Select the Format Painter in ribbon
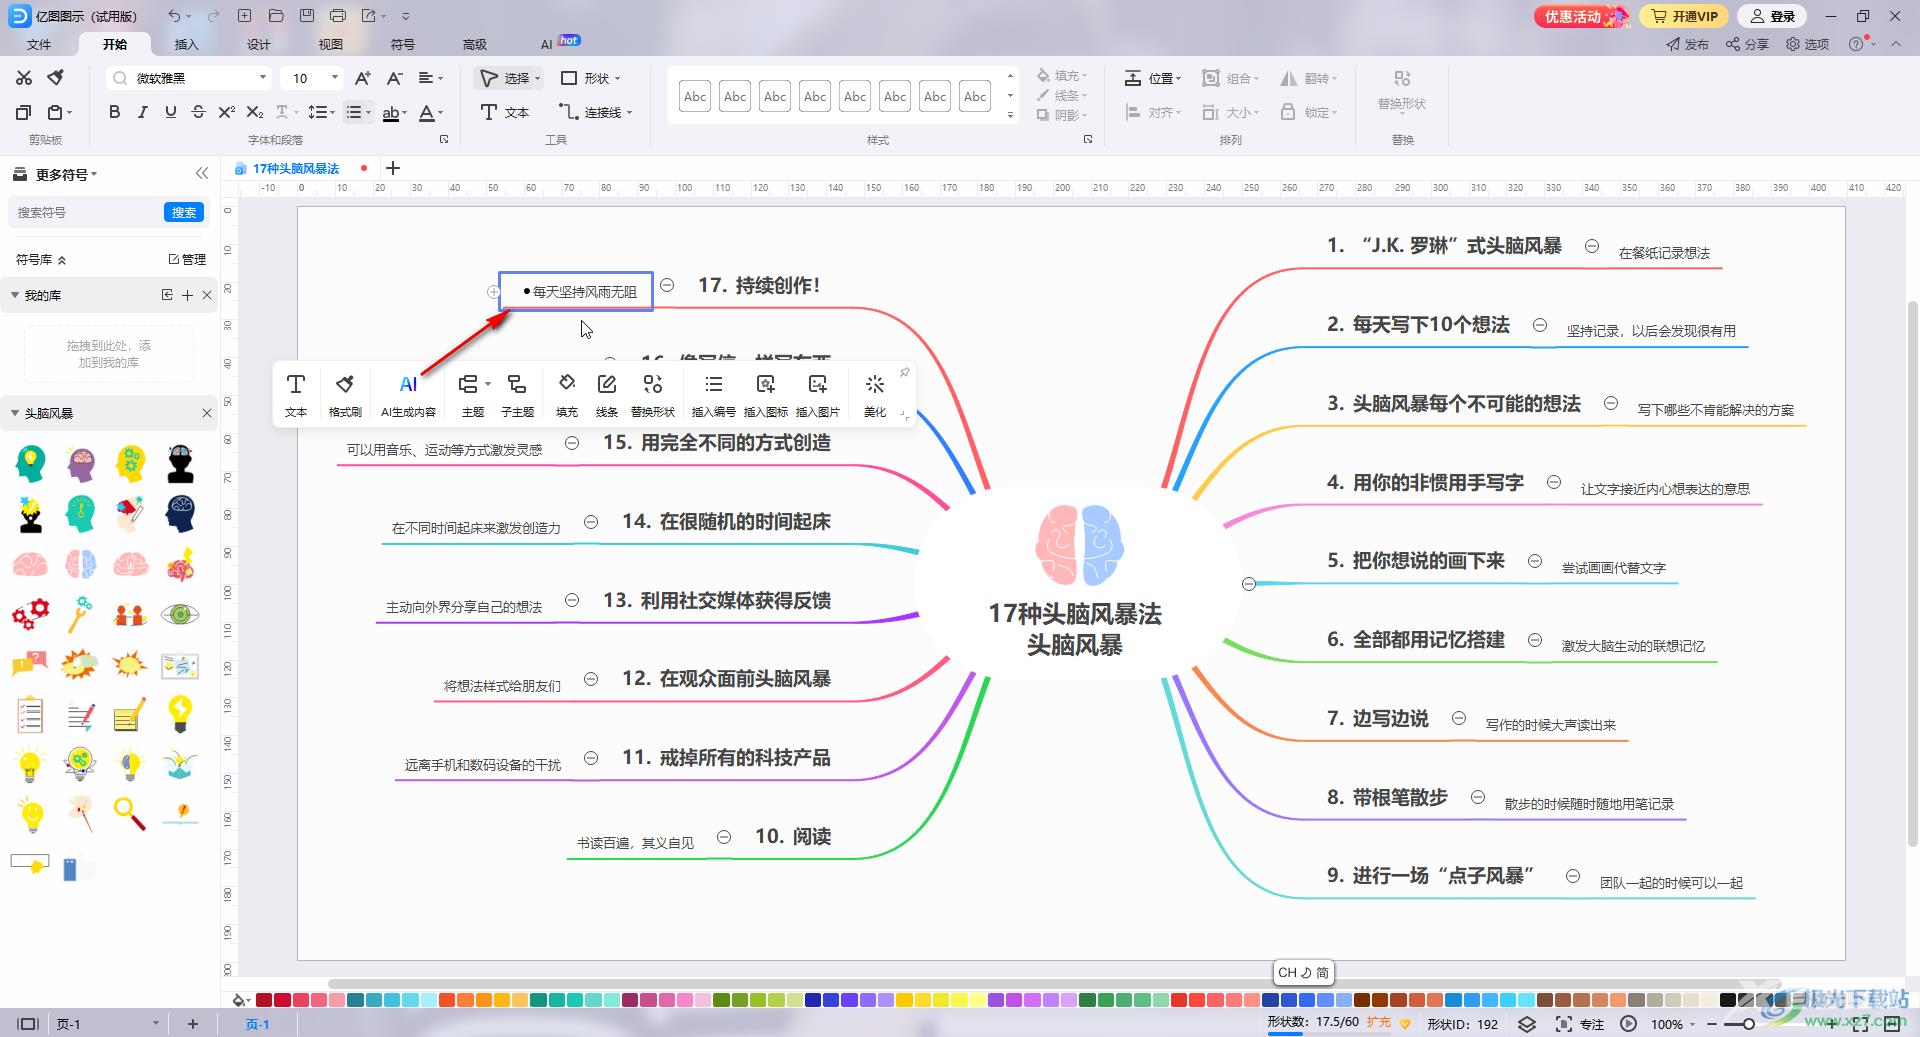The width and height of the screenshot is (1920, 1037). point(56,78)
